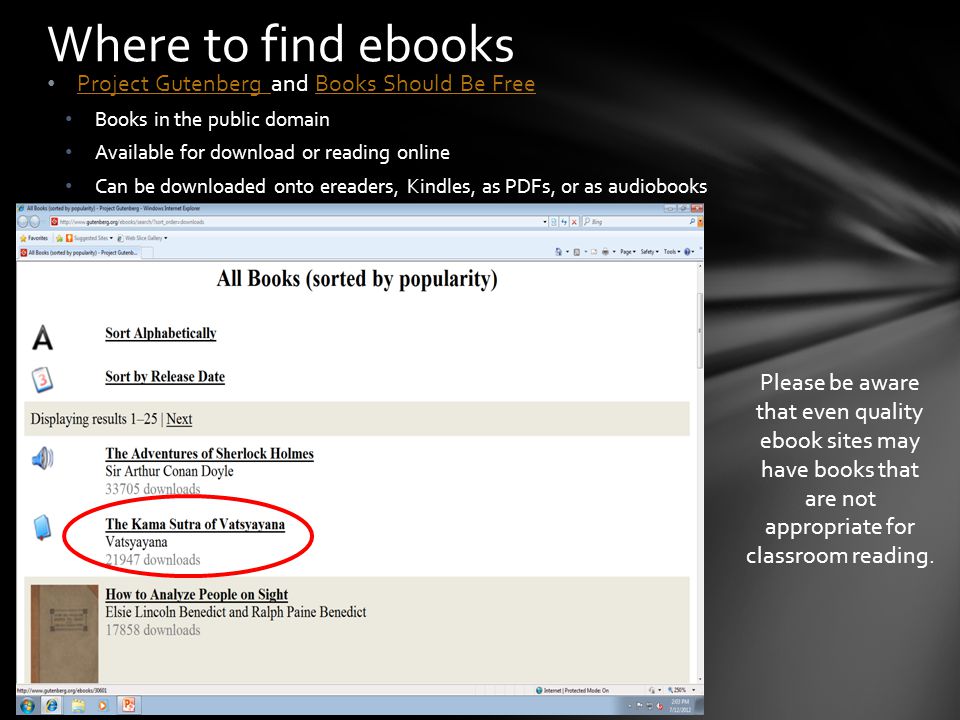Open the Tools menu
The image size is (960, 720).
672,252
